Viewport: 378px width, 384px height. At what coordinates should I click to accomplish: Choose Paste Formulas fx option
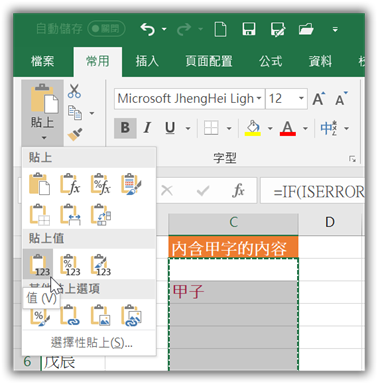click(70, 184)
